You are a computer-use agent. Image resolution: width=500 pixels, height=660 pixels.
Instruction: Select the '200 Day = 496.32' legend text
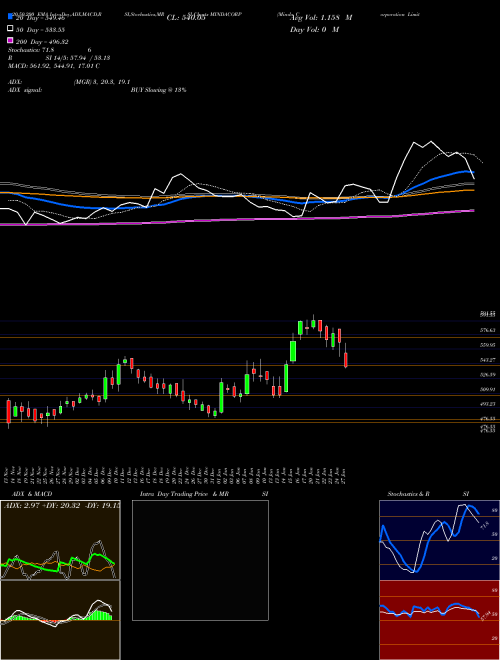(x=42, y=42)
